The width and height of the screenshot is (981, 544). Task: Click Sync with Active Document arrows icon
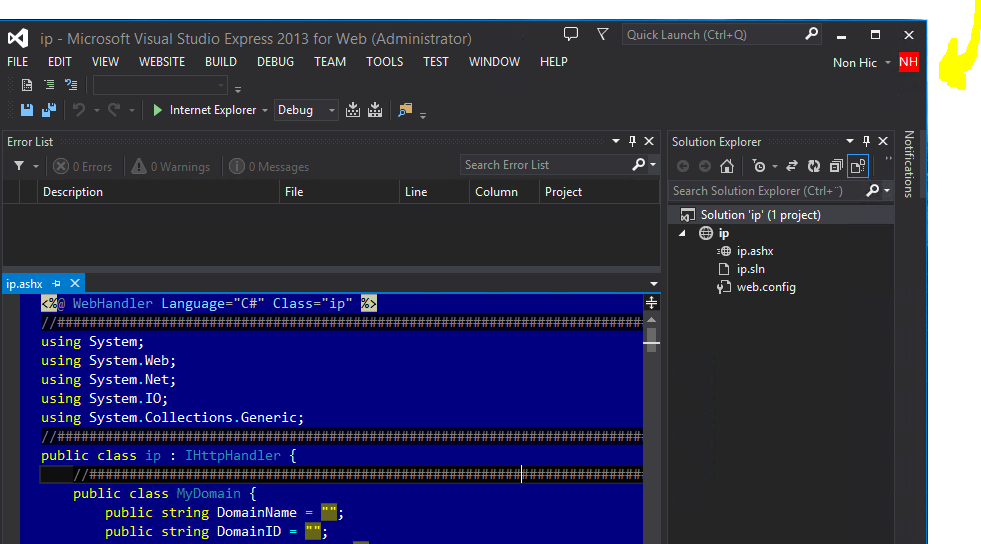click(791, 166)
